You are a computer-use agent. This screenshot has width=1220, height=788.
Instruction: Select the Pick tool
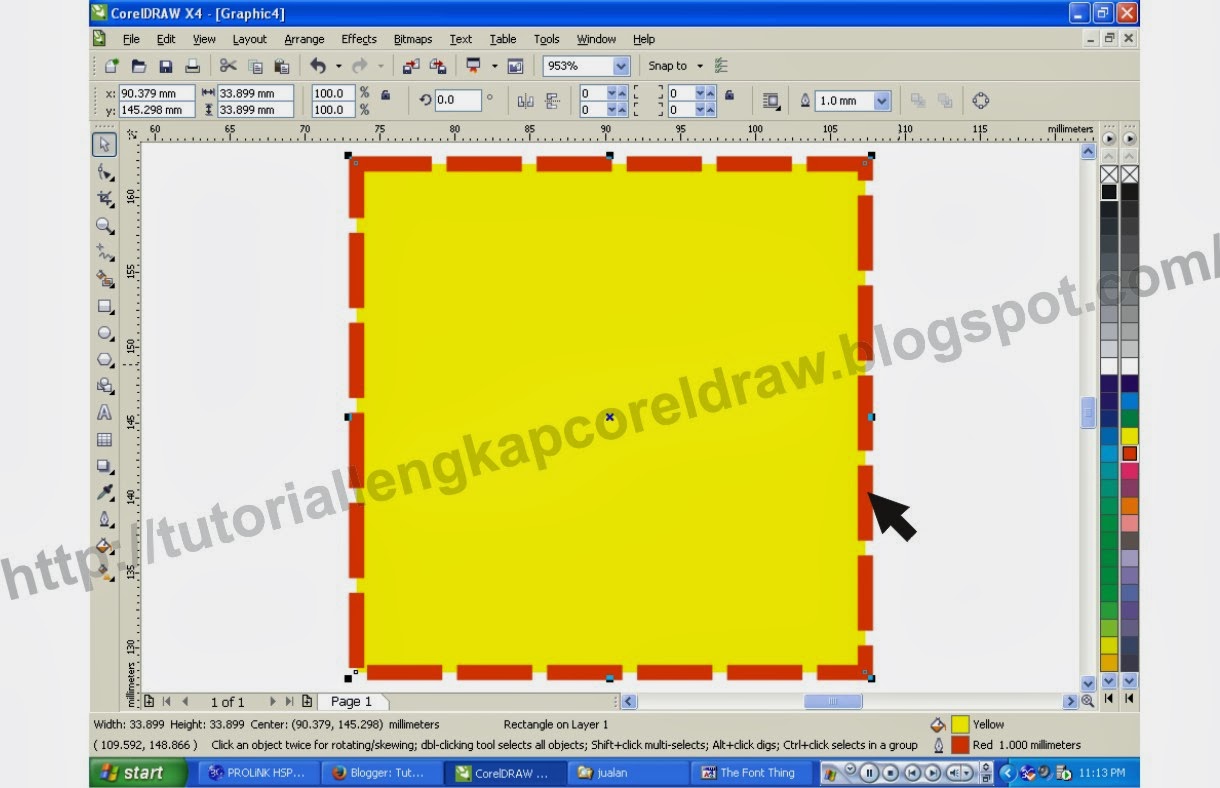click(x=105, y=143)
